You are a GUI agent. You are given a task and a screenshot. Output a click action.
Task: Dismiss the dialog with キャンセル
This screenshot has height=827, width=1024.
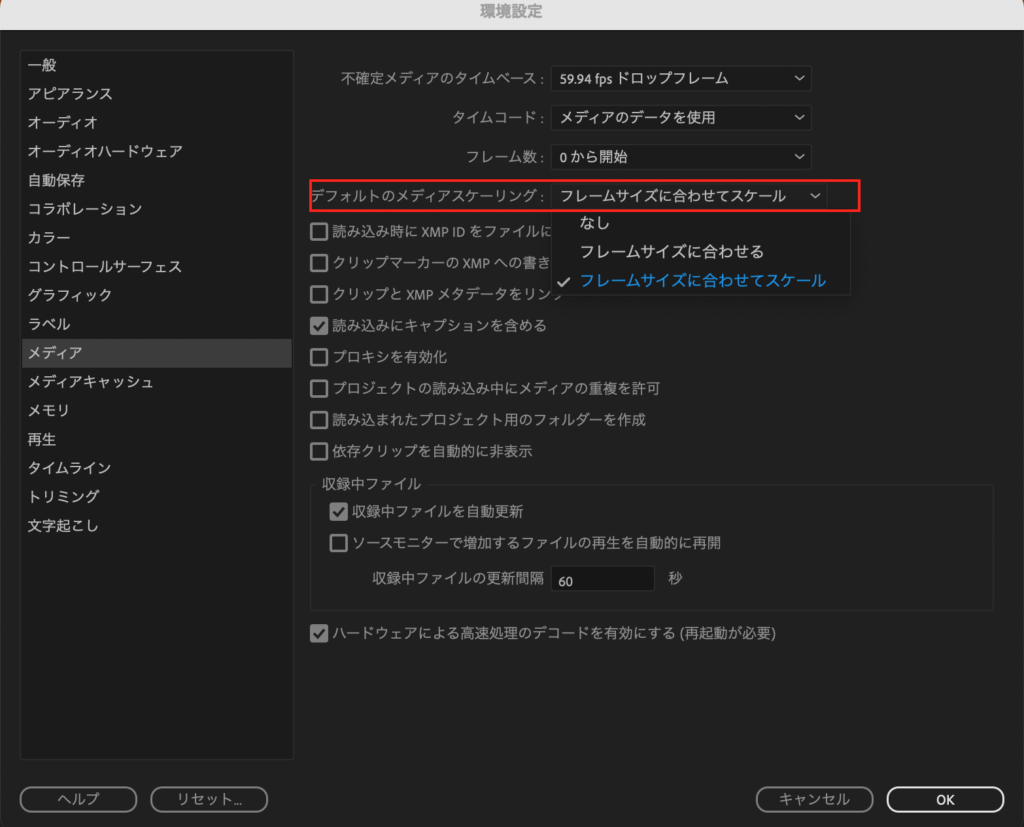tap(814, 799)
